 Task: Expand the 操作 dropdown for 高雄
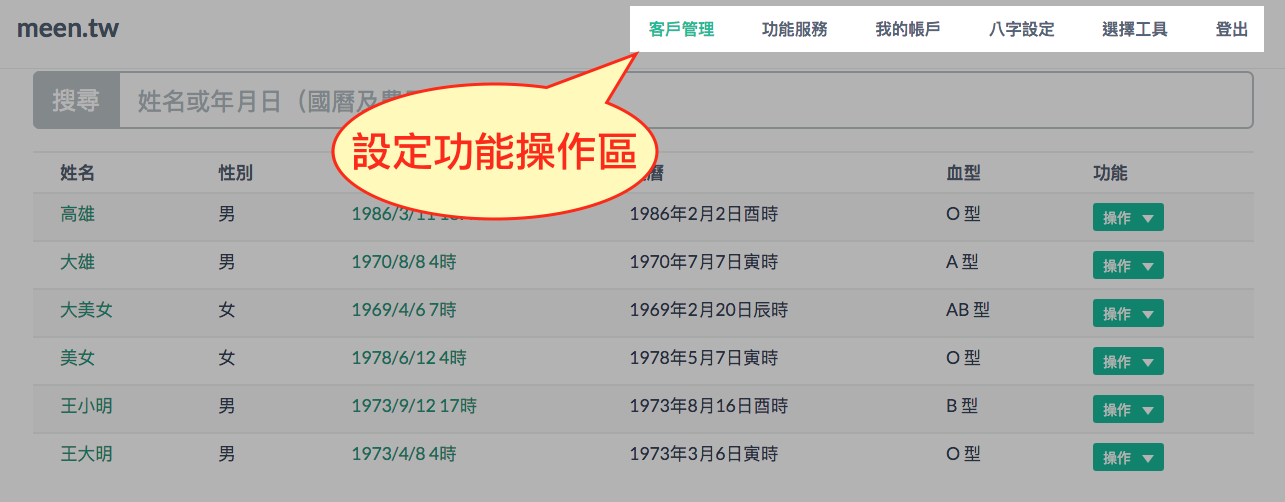pyautogui.click(x=1128, y=218)
